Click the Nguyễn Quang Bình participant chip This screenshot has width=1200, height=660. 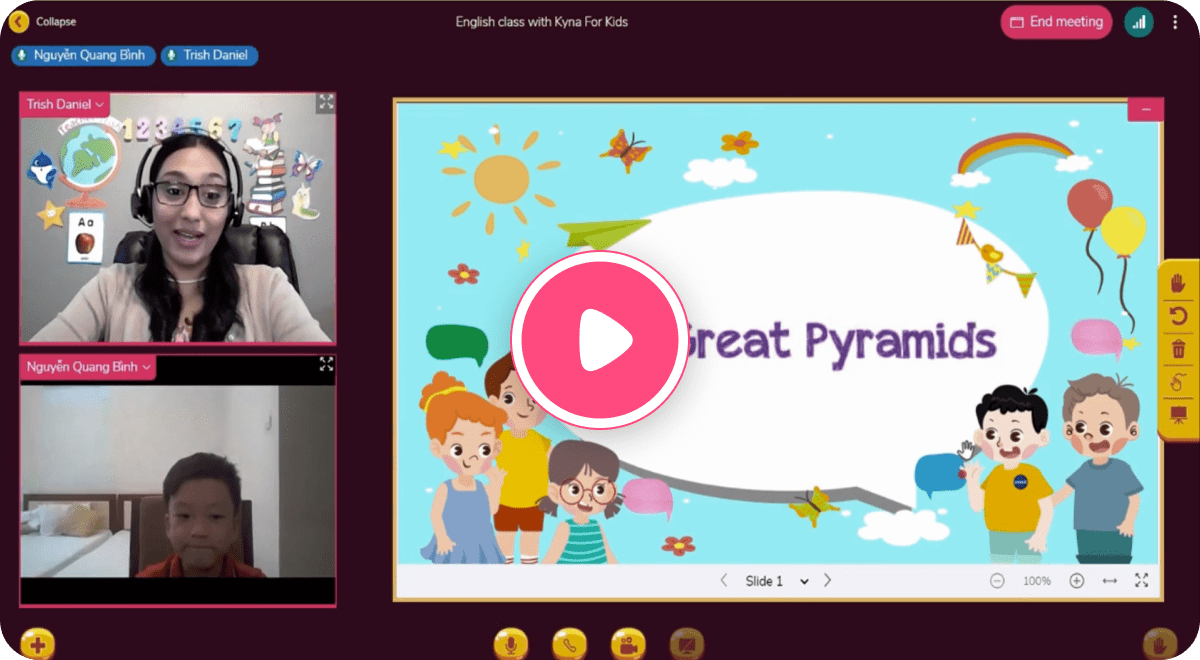(x=84, y=55)
